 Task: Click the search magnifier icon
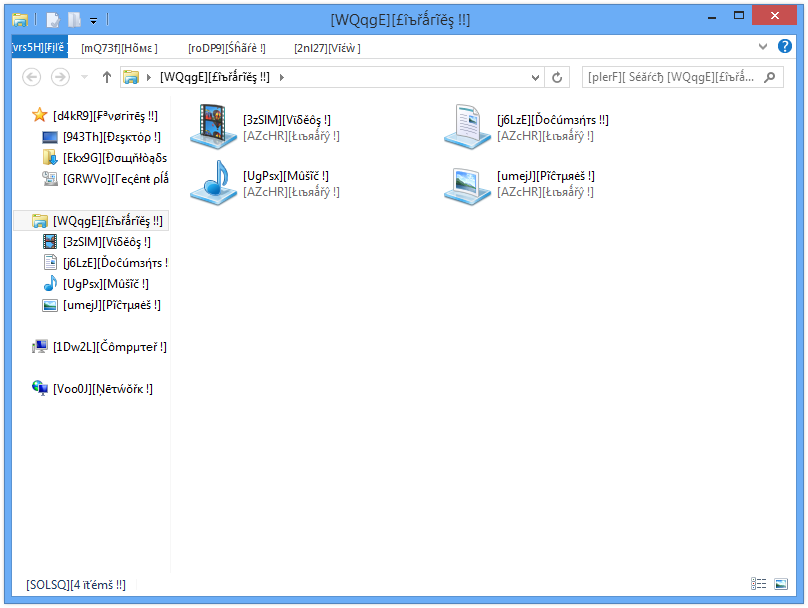770,77
